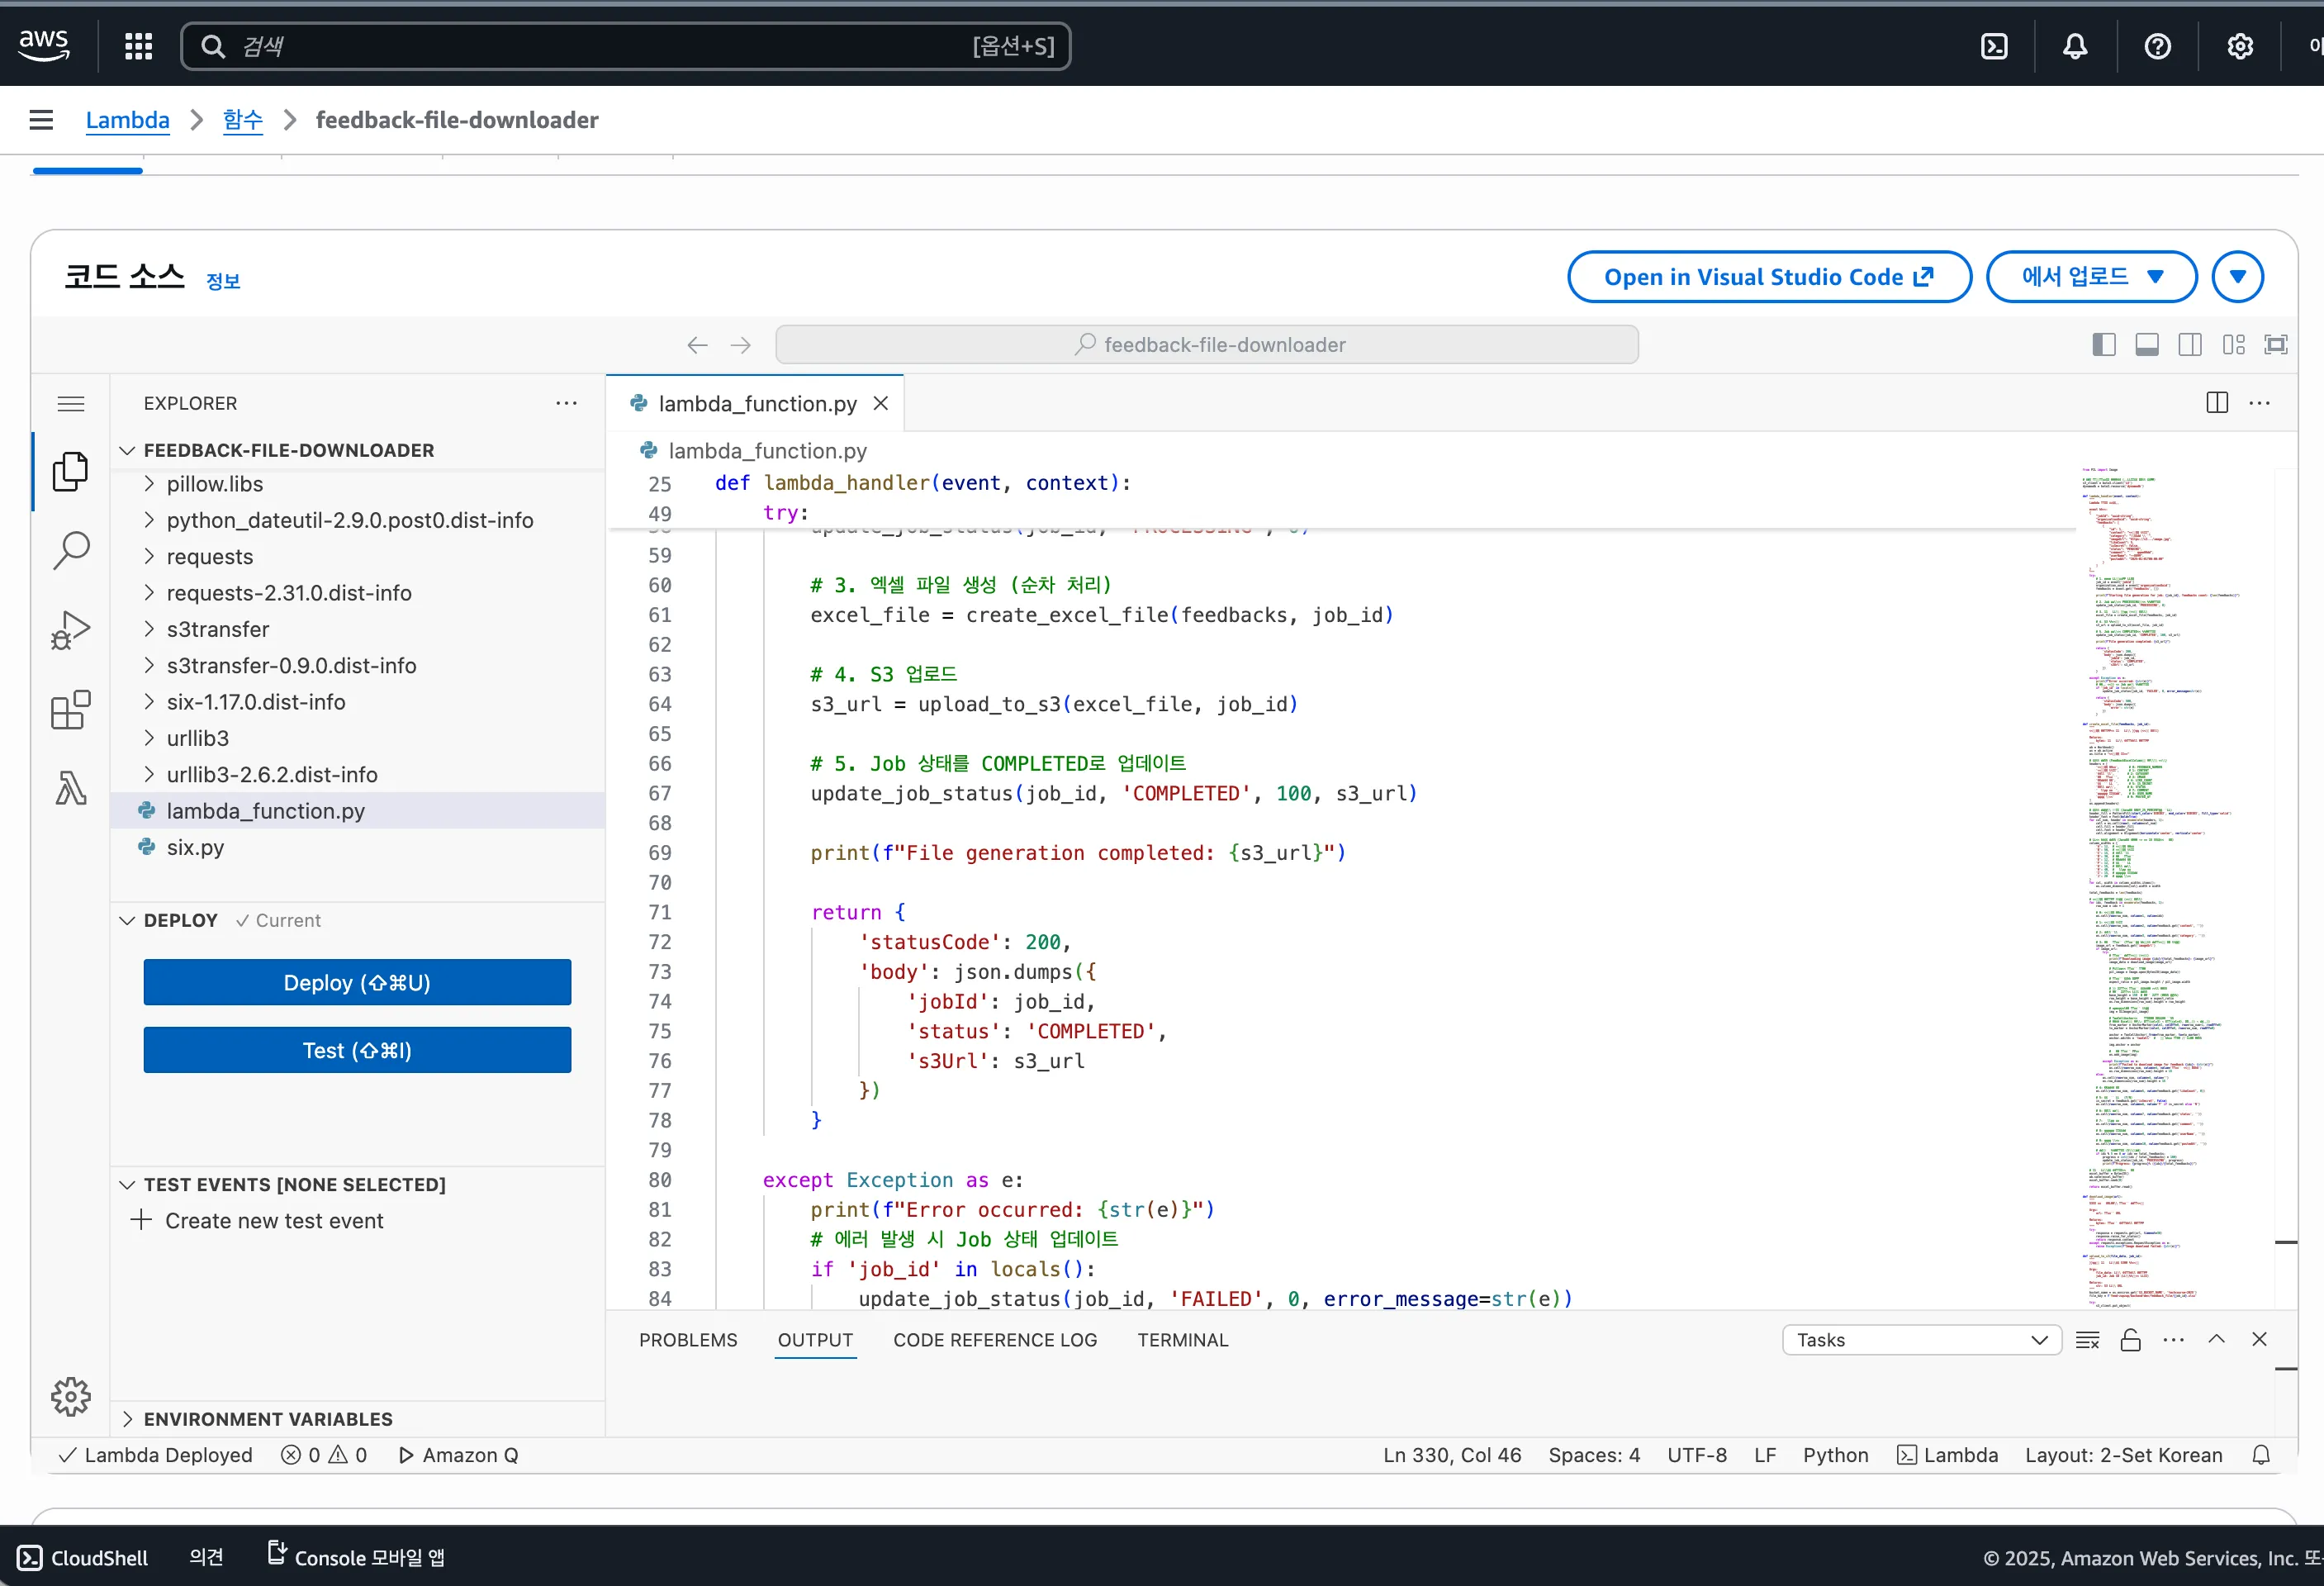Expand the requests folder
Viewport: 2324px width, 1586px height.
[x=209, y=557]
